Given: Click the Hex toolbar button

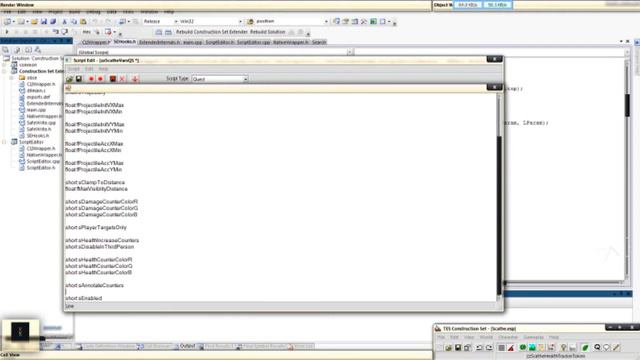Looking at the screenshot, I should pos(87,32).
